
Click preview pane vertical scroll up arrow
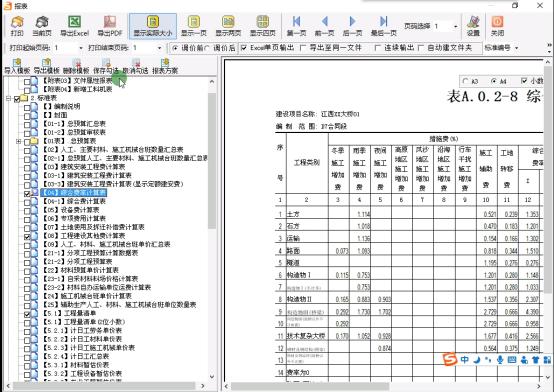549,62
